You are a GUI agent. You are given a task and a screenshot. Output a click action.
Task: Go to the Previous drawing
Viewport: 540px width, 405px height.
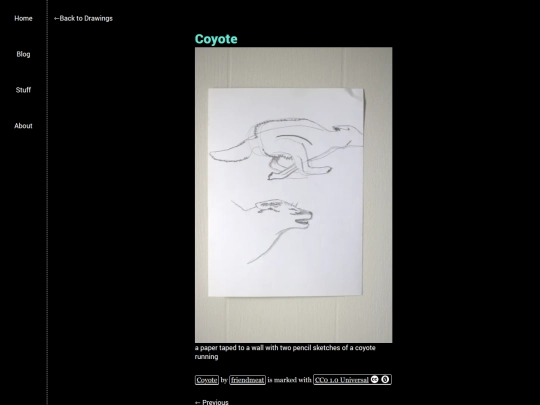[x=212, y=402]
